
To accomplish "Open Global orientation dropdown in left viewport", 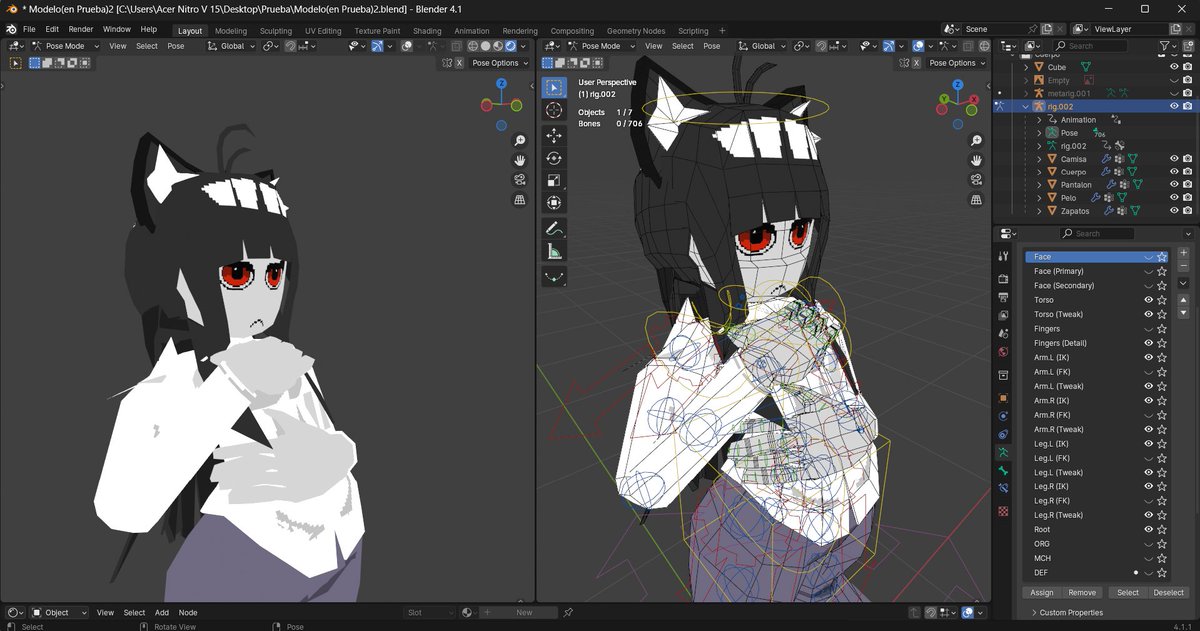I will click(232, 46).
